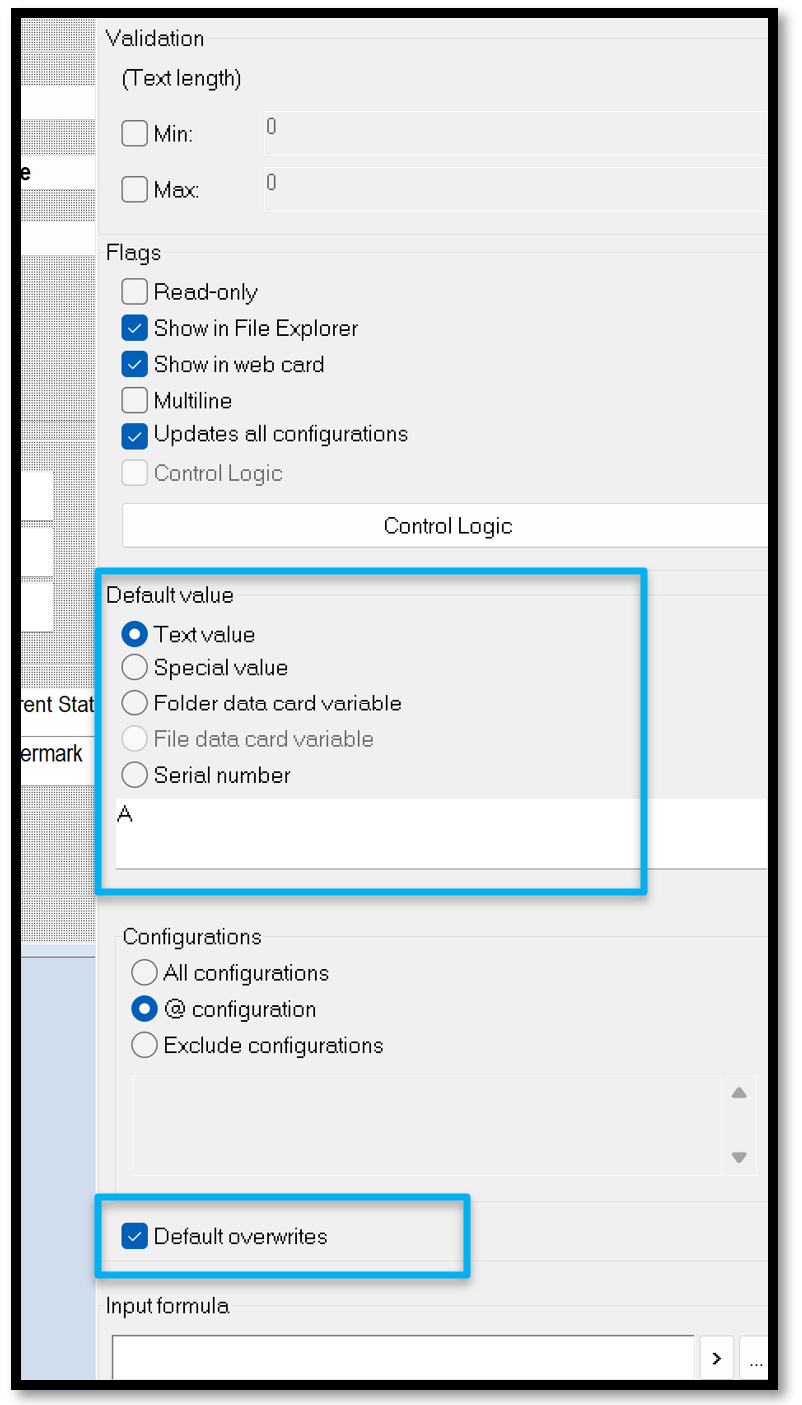Click inside the Input formula text field

[400, 1358]
